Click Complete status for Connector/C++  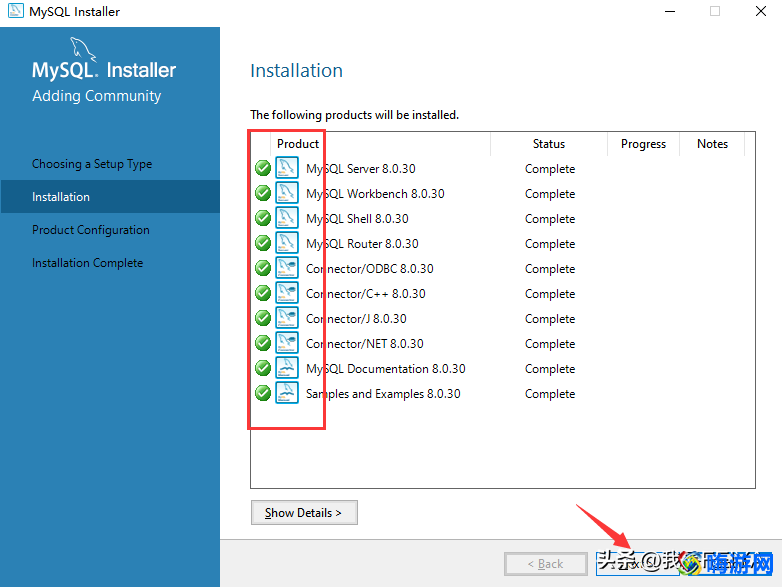550,294
